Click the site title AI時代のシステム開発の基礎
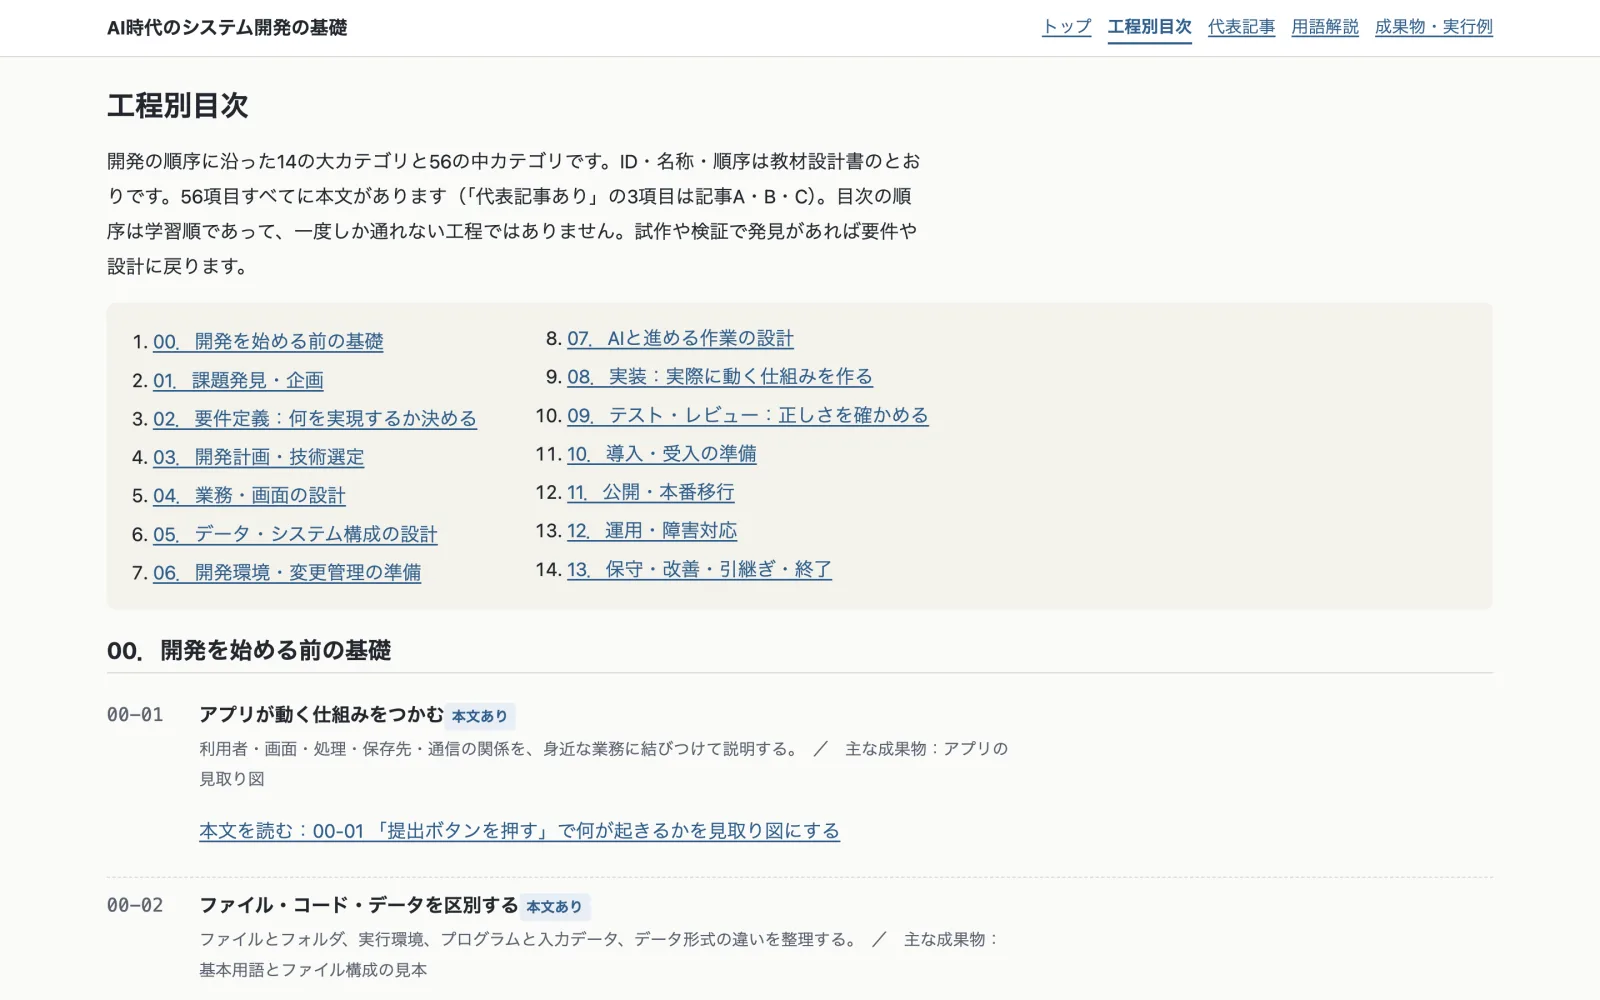 click(x=227, y=28)
